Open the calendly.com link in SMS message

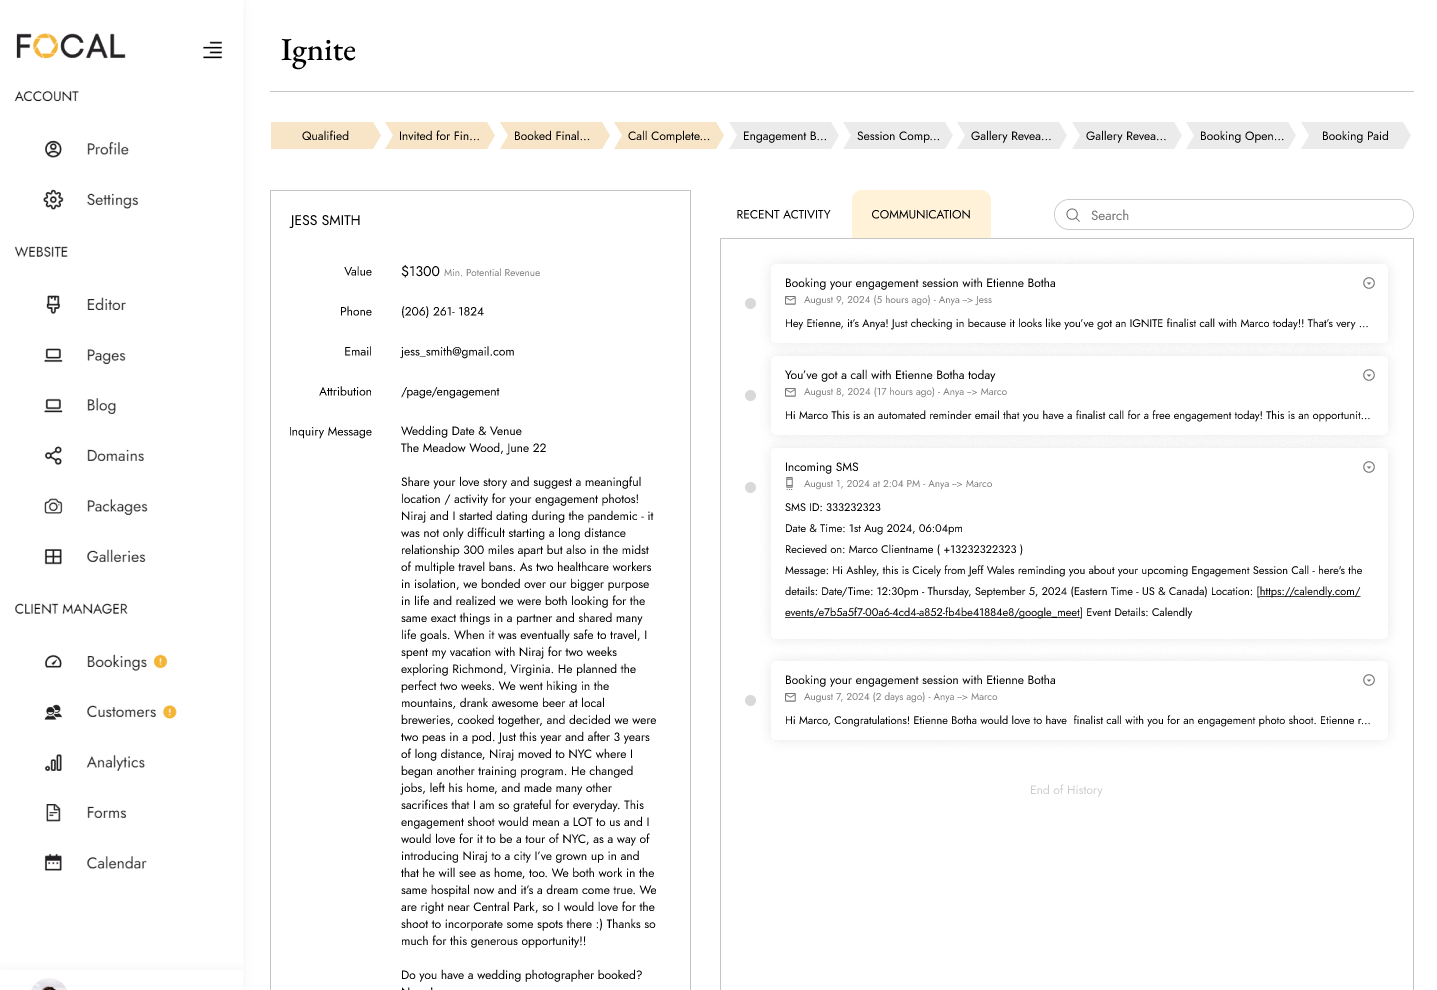point(1072,602)
